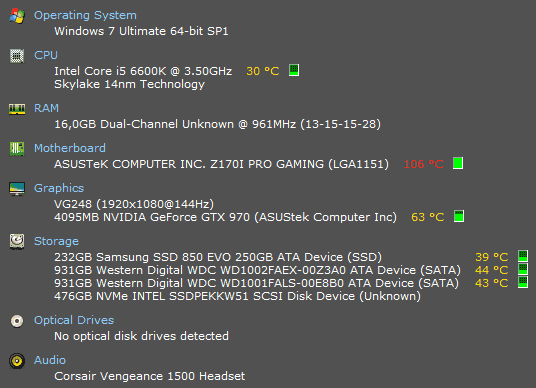Image resolution: width=536 pixels, height=388 pixels.
Task: Select the NVMe INTEL SSDPEKKW51 drive entry
Action: 237,296
